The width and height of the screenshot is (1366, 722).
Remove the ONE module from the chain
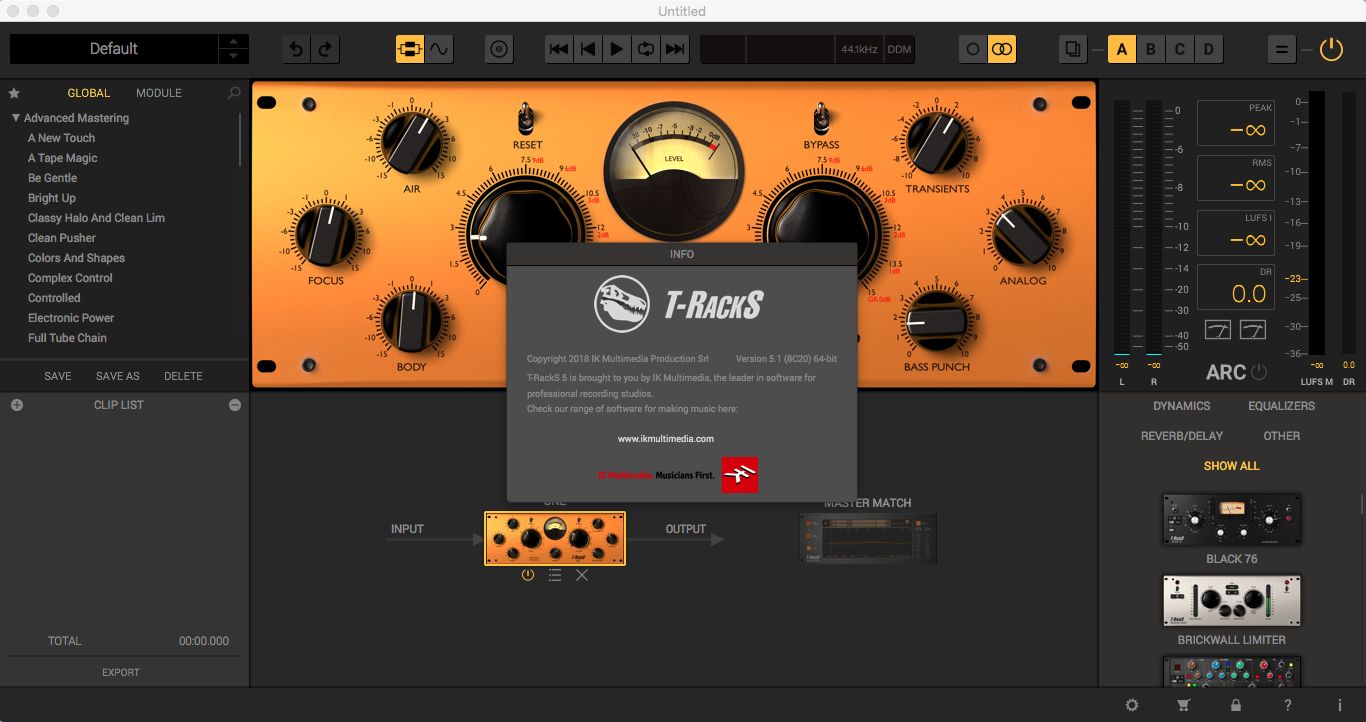pos(582,575)
